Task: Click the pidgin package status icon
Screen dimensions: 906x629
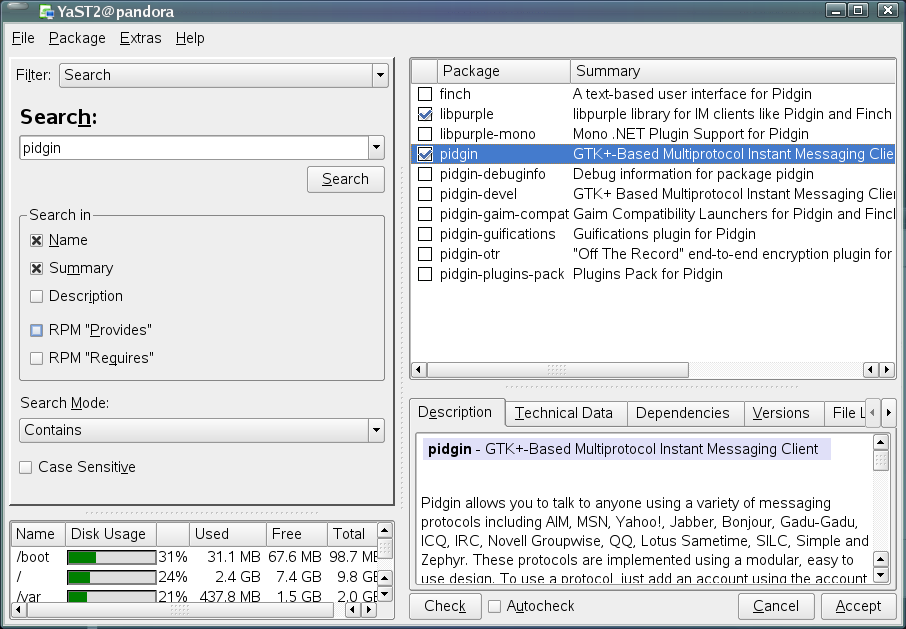Action: coord(425,154)
